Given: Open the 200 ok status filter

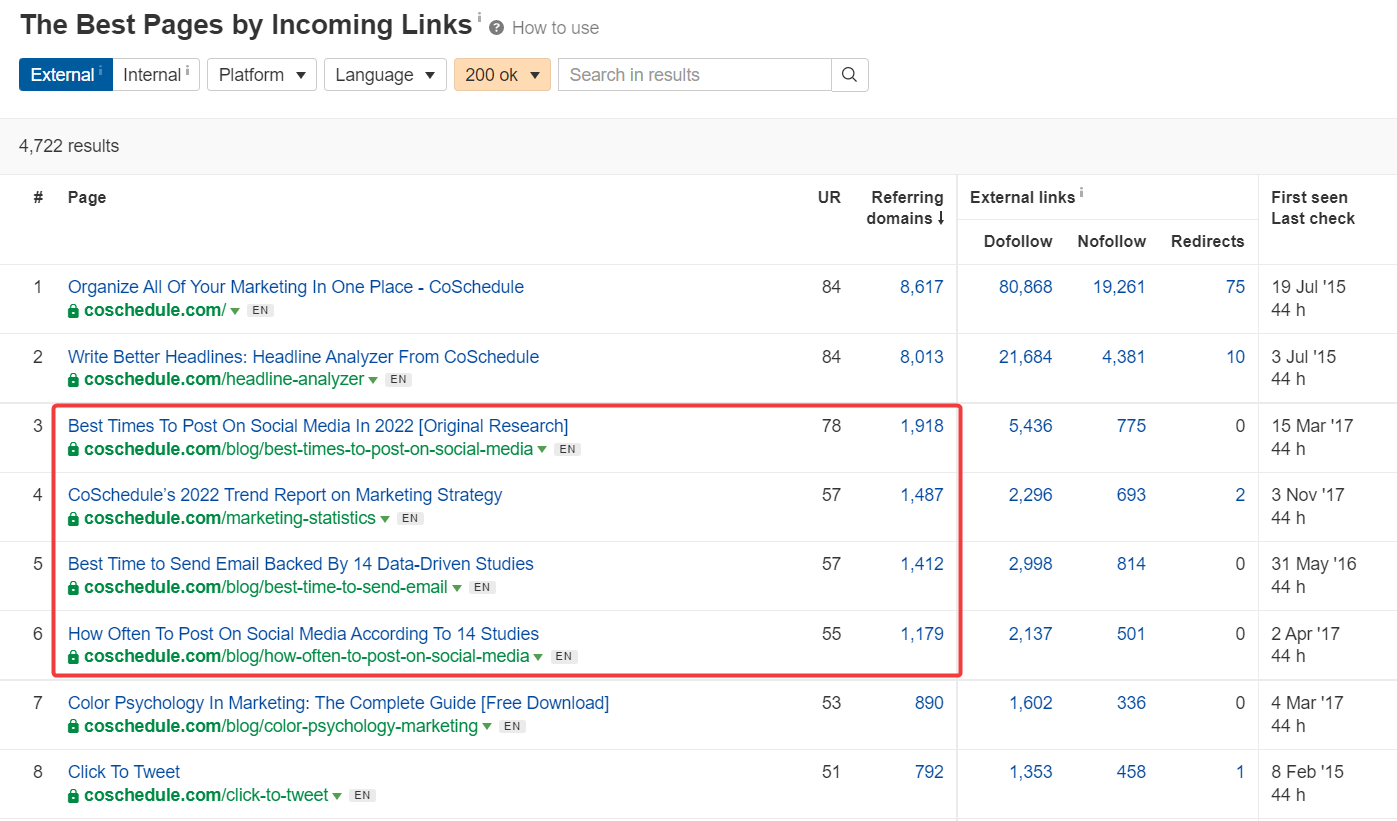Looking at the screenshot, I should pos(502,75).
